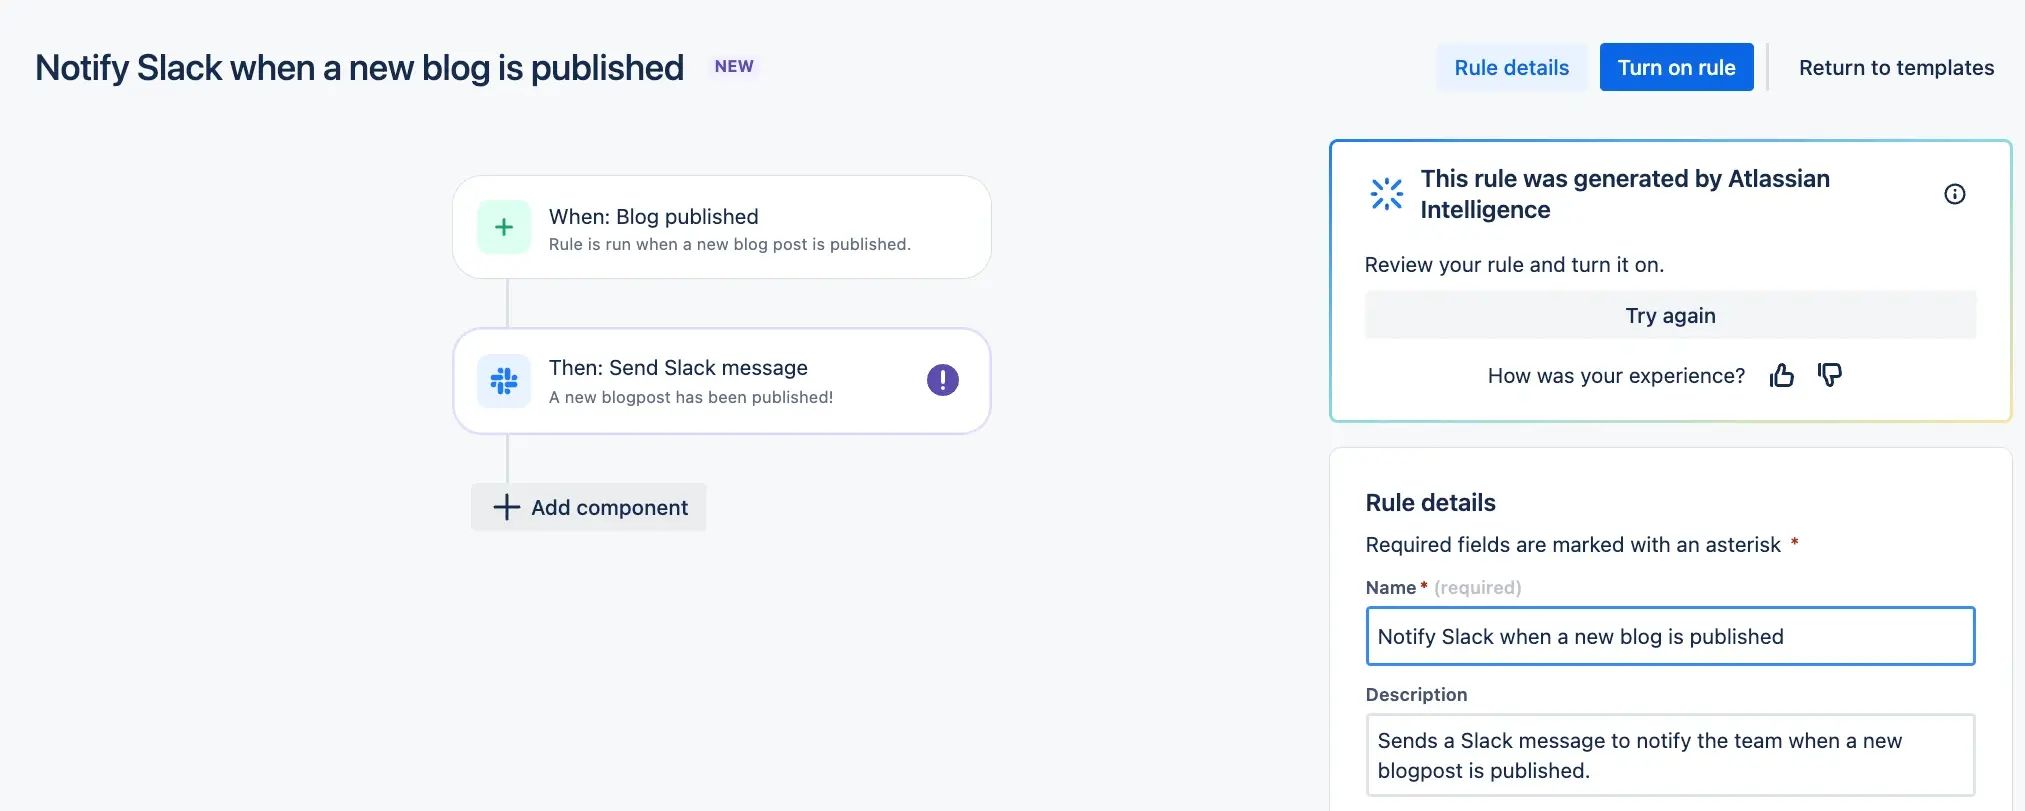Click the Slack icon on the action step
2025x811 pixels.
(x=504, y=380)
